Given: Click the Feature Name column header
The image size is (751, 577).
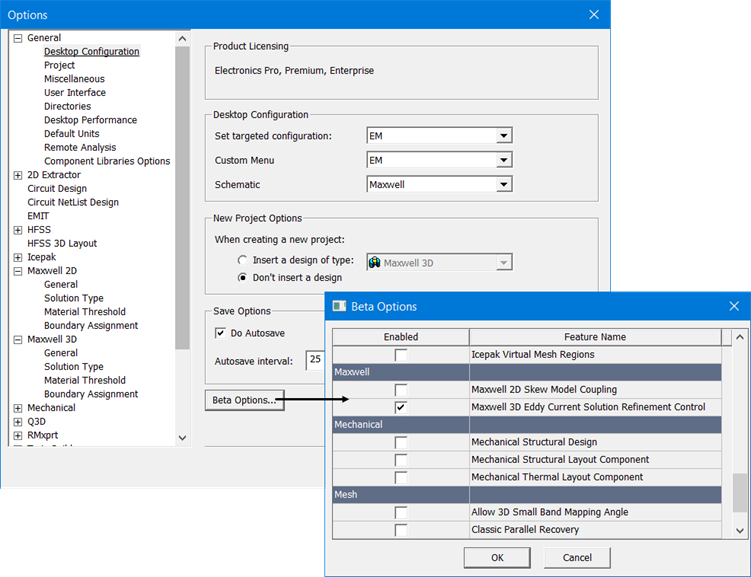Looking at the screenshot, I should 595,337.
